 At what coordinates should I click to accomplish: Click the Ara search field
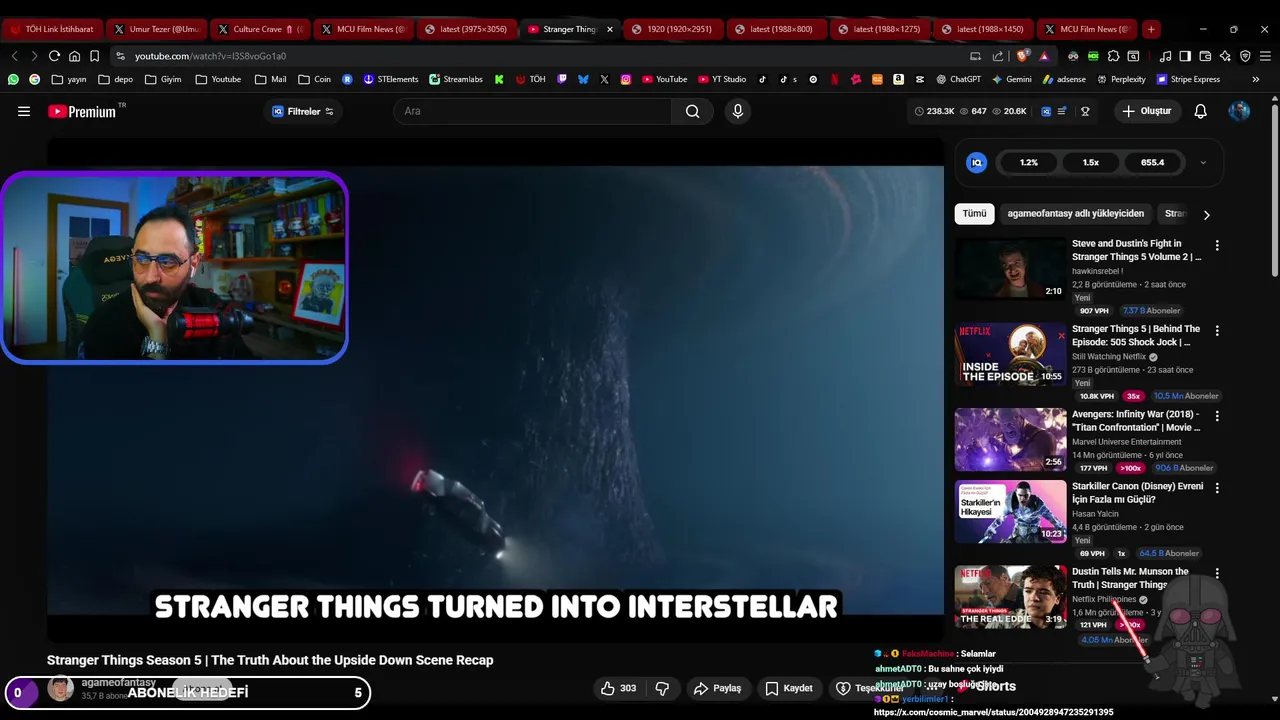click(533, 111)
